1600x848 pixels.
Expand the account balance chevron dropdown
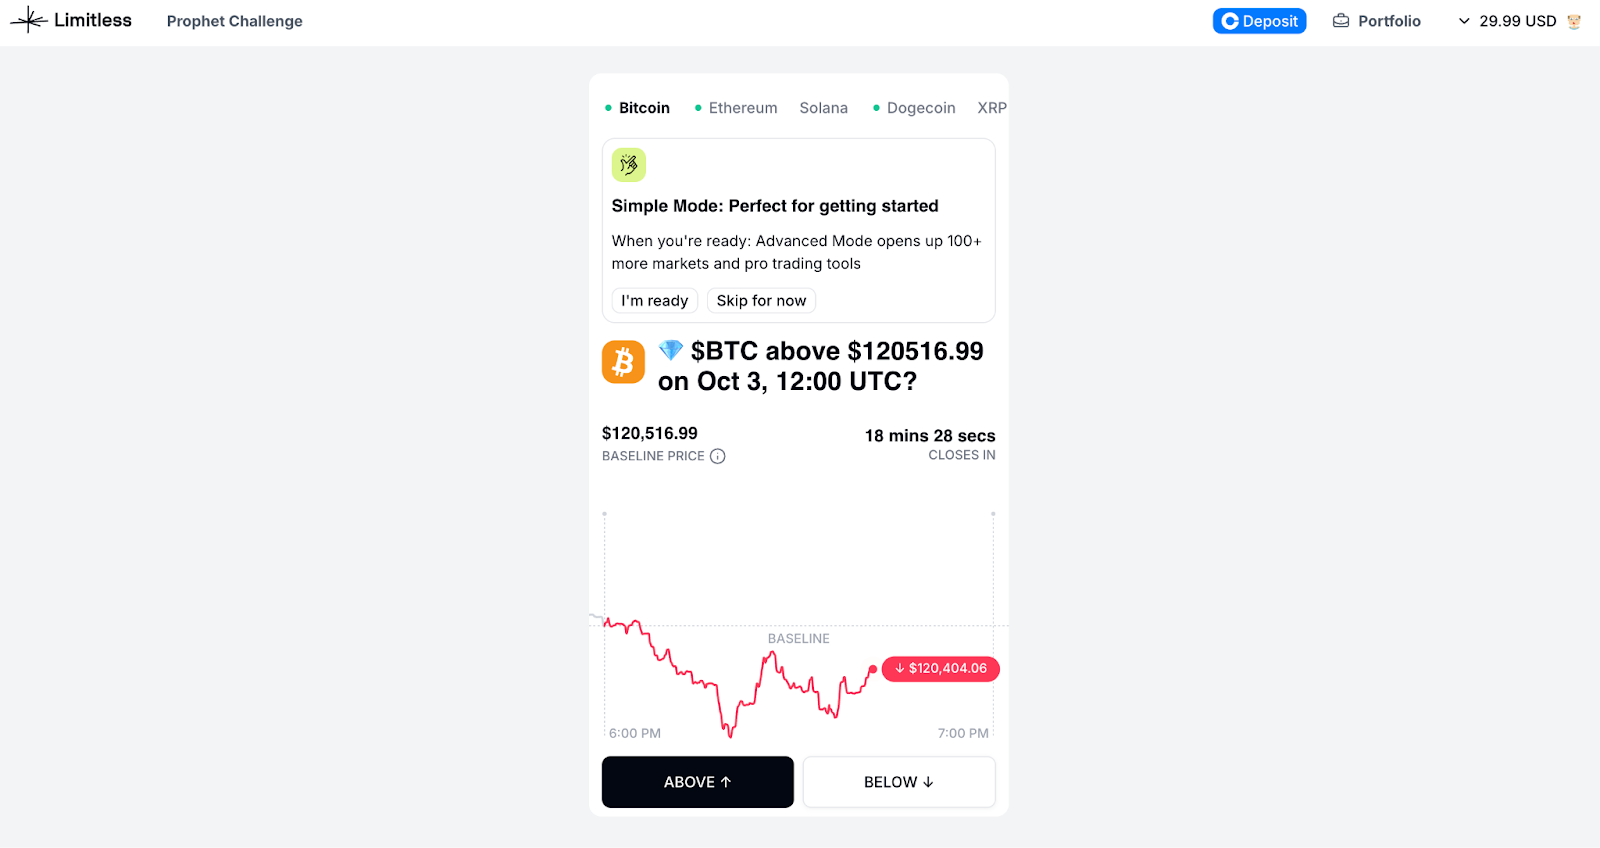[x=1464, y=21]
